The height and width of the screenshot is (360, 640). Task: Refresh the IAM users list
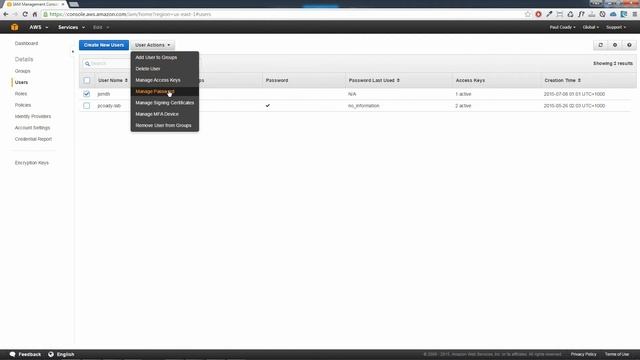click(x=600, y=45)
